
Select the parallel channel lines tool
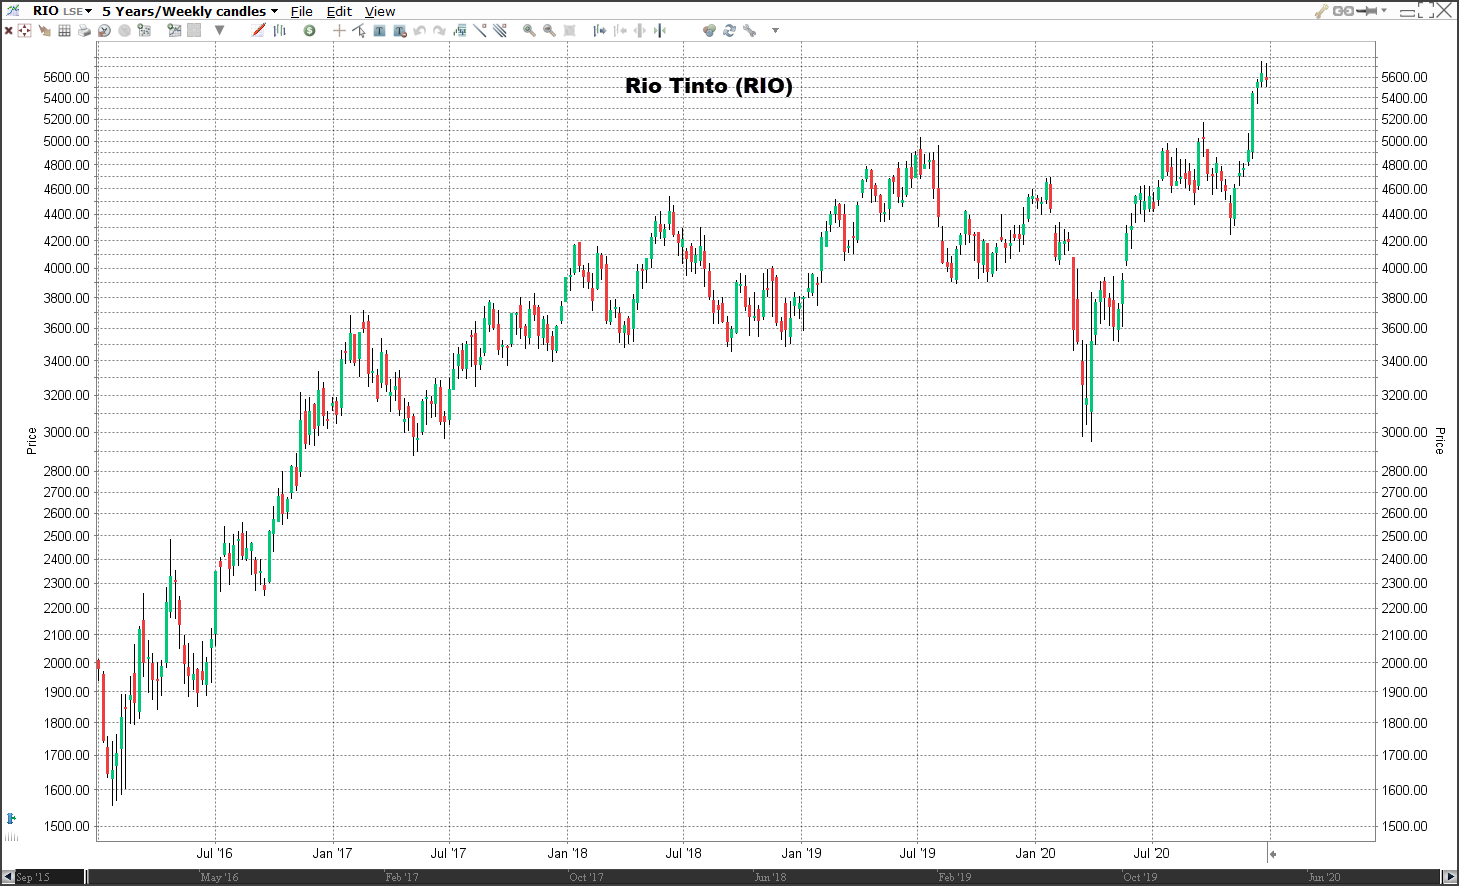click(x=499, y=30)
